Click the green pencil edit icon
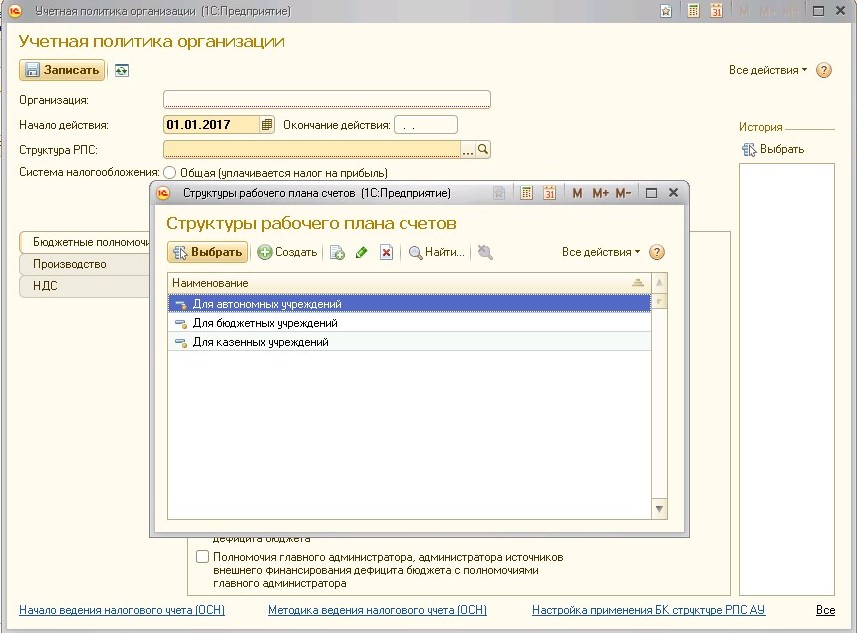The image size is (857, 633). [361, 252]
